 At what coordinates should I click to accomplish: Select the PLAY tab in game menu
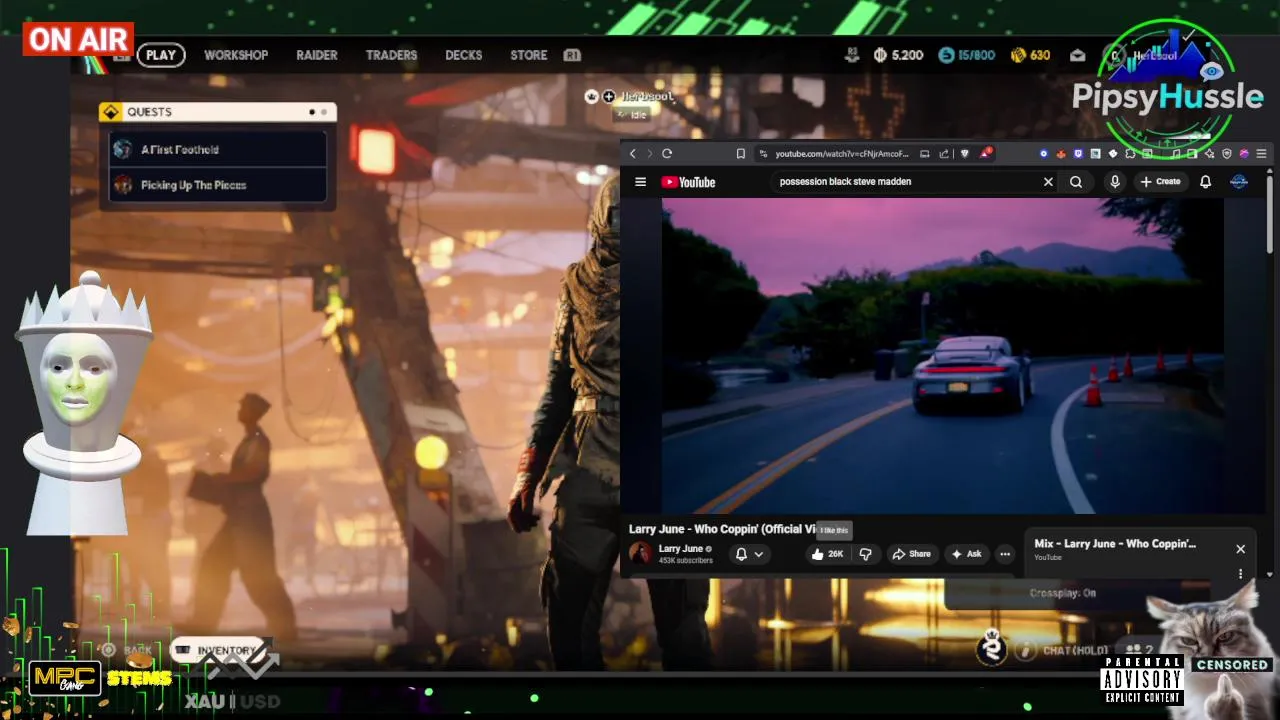pyautogui.click(x=161, y=55)
